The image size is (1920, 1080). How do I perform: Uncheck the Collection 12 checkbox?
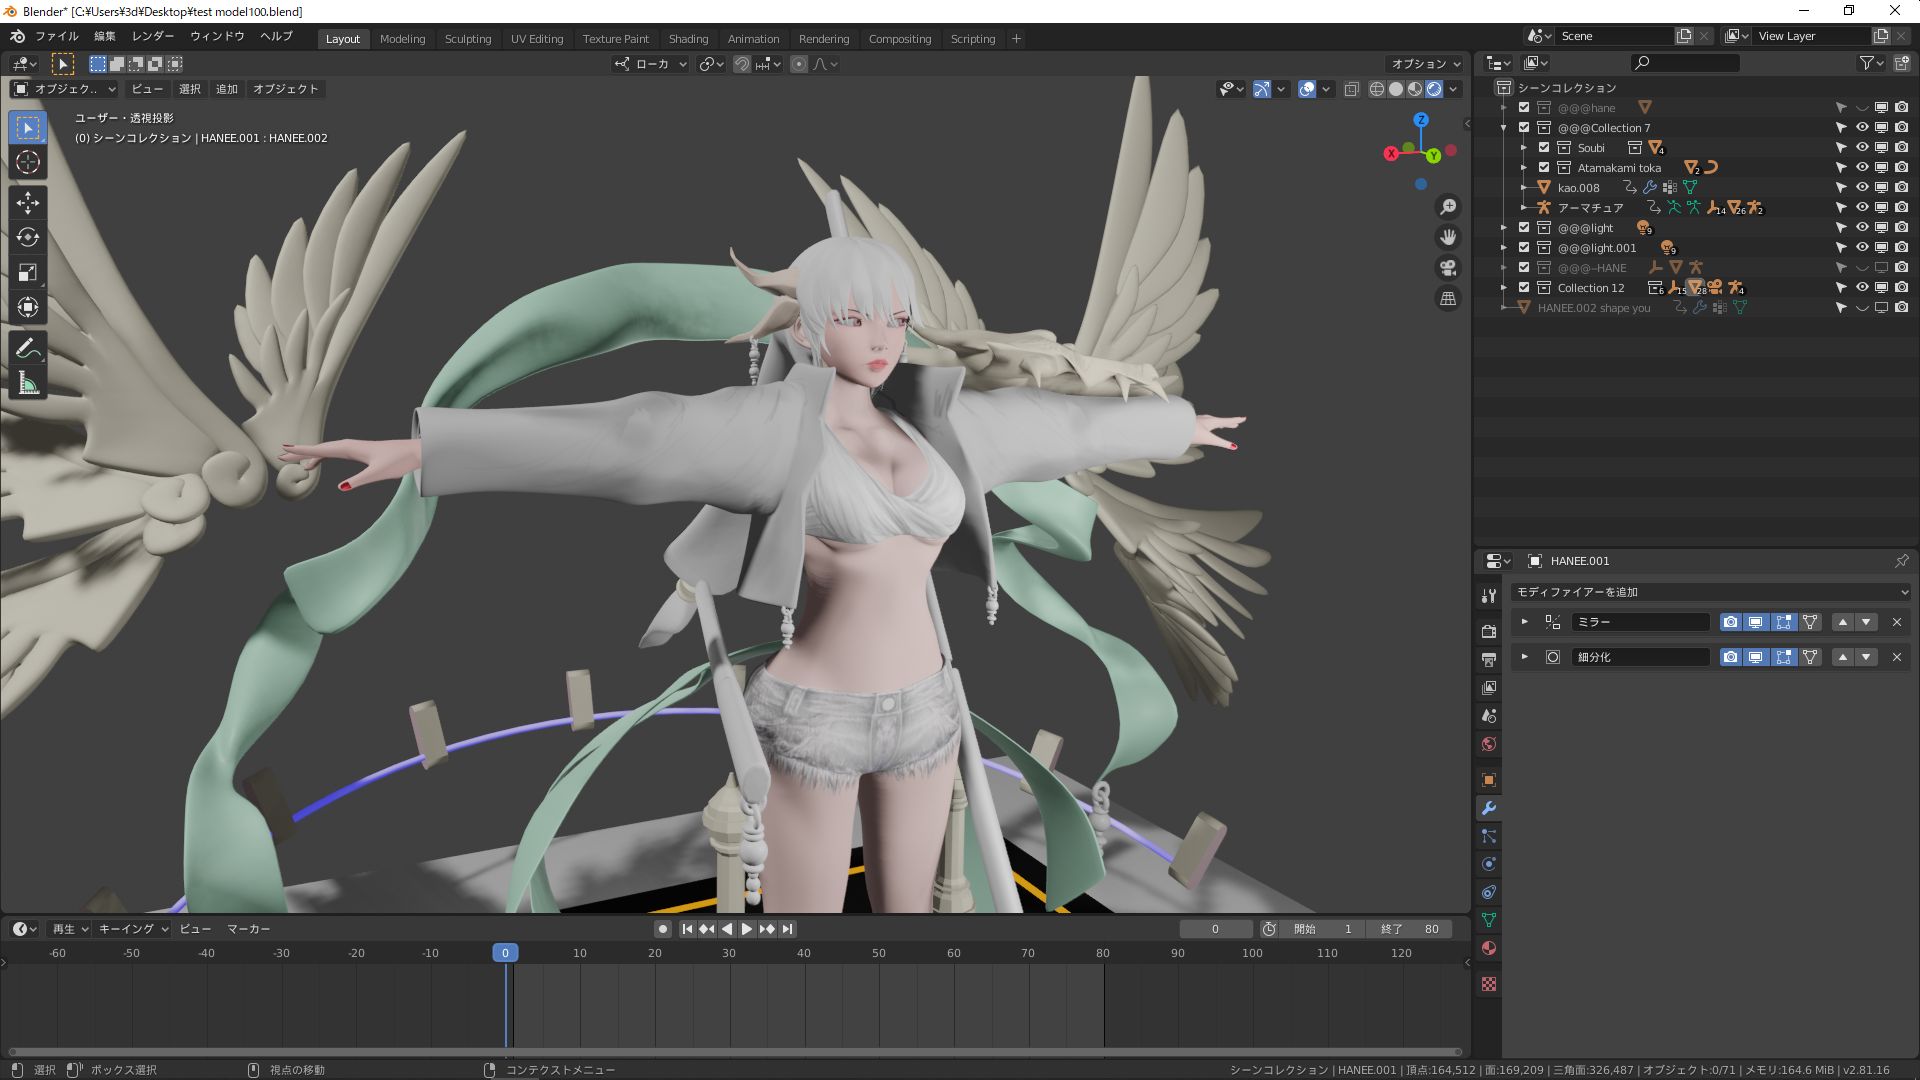pos(1524,287)
